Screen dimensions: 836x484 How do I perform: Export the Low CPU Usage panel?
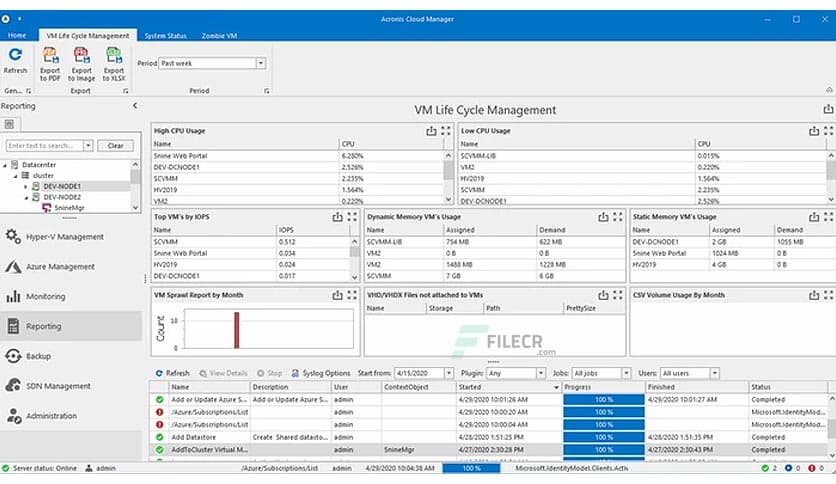[x=814, y=131]
